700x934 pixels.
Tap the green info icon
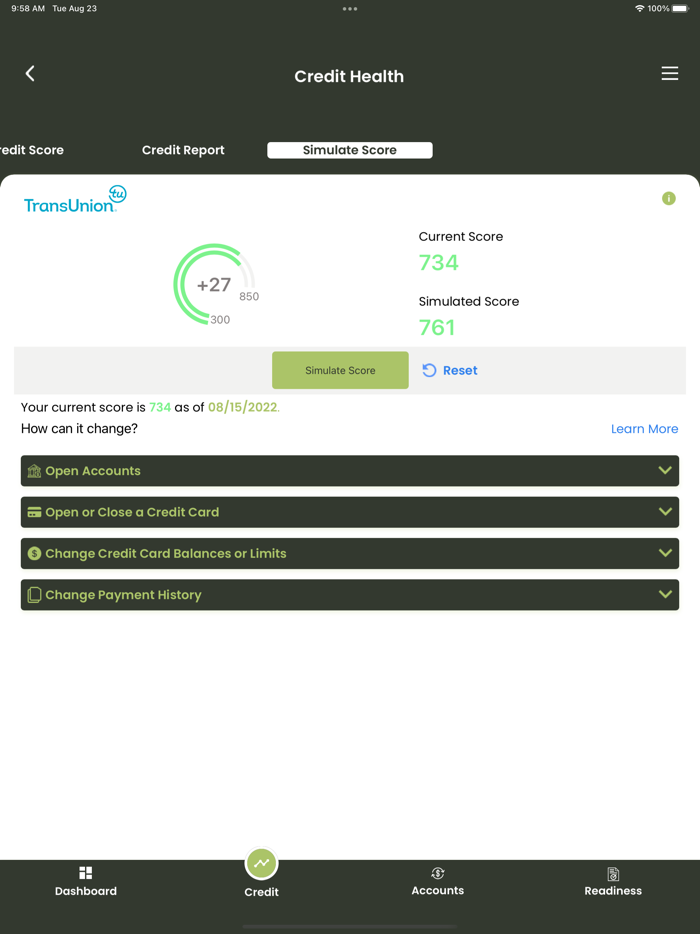pyautogui.click(x=669, y=198)
